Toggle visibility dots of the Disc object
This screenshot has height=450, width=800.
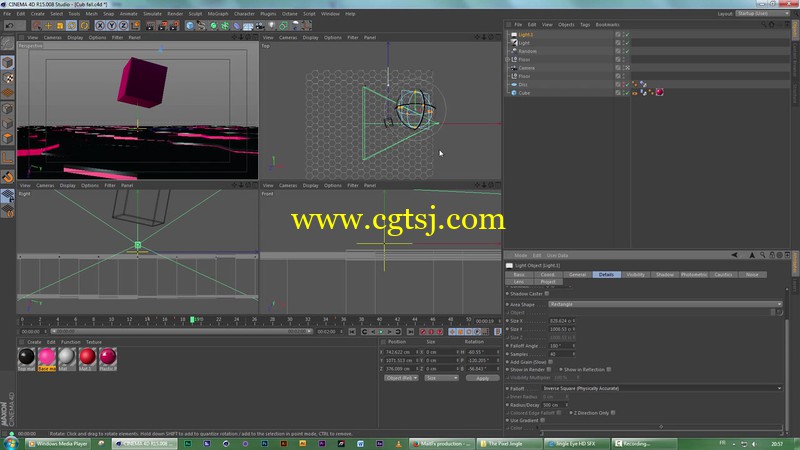(x=623, y=84)
